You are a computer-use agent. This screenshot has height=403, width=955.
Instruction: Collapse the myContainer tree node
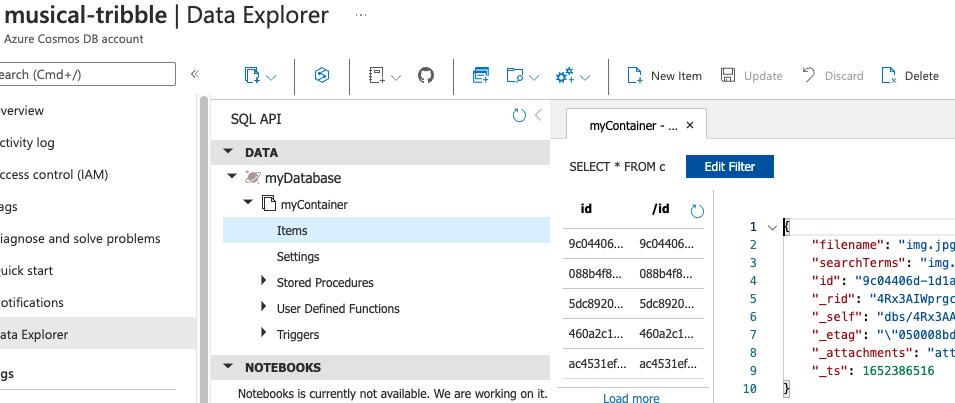(248, 201)
